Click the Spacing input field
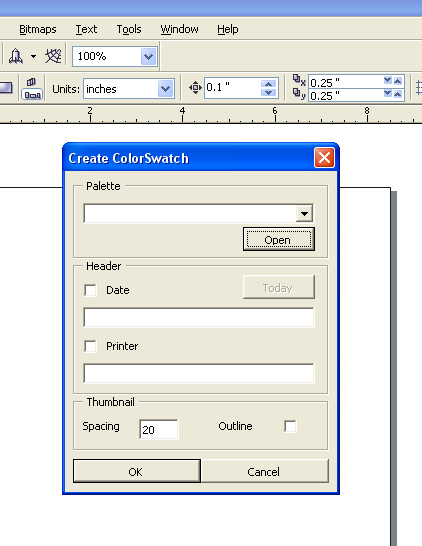 [x=159, y=429]
